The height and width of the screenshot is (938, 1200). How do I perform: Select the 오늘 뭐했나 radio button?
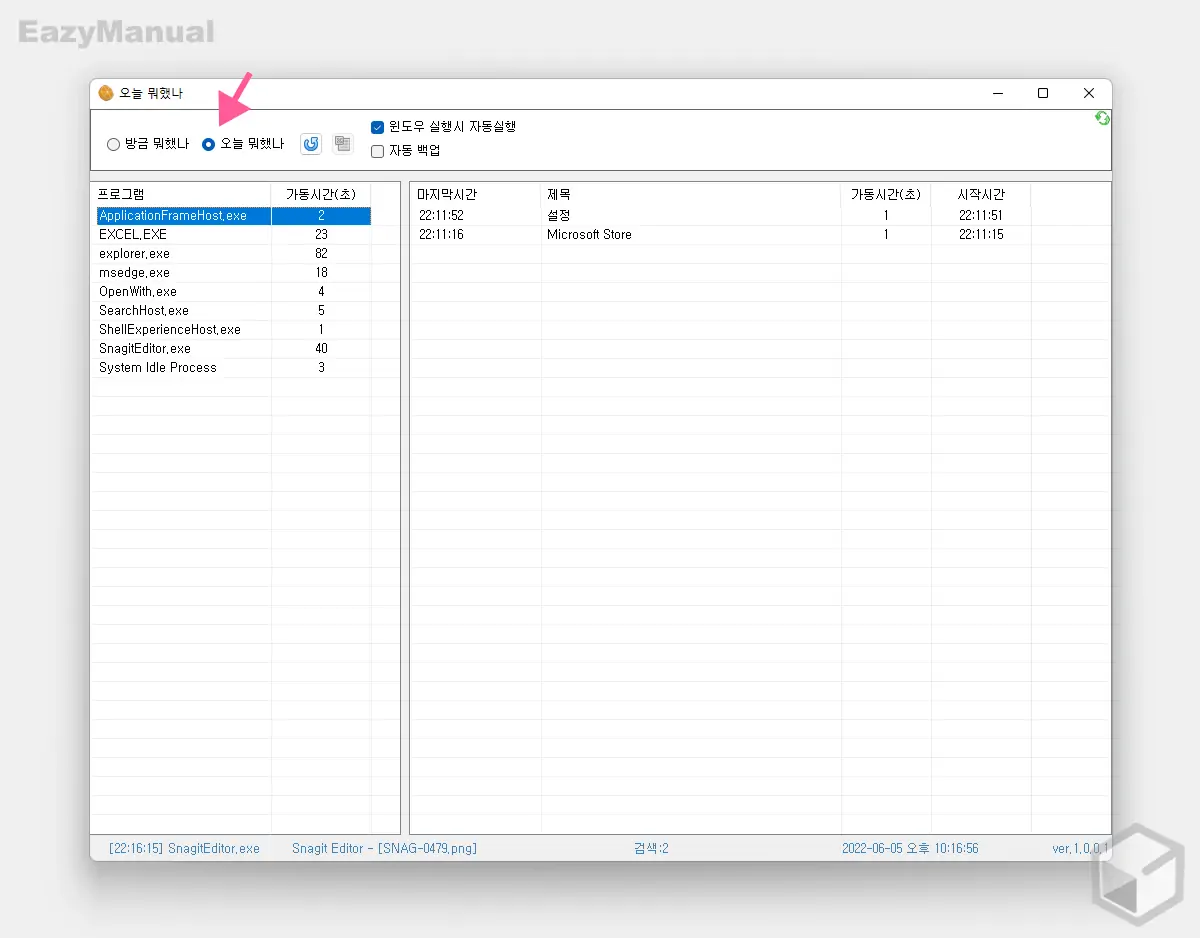tap(209, 144)
